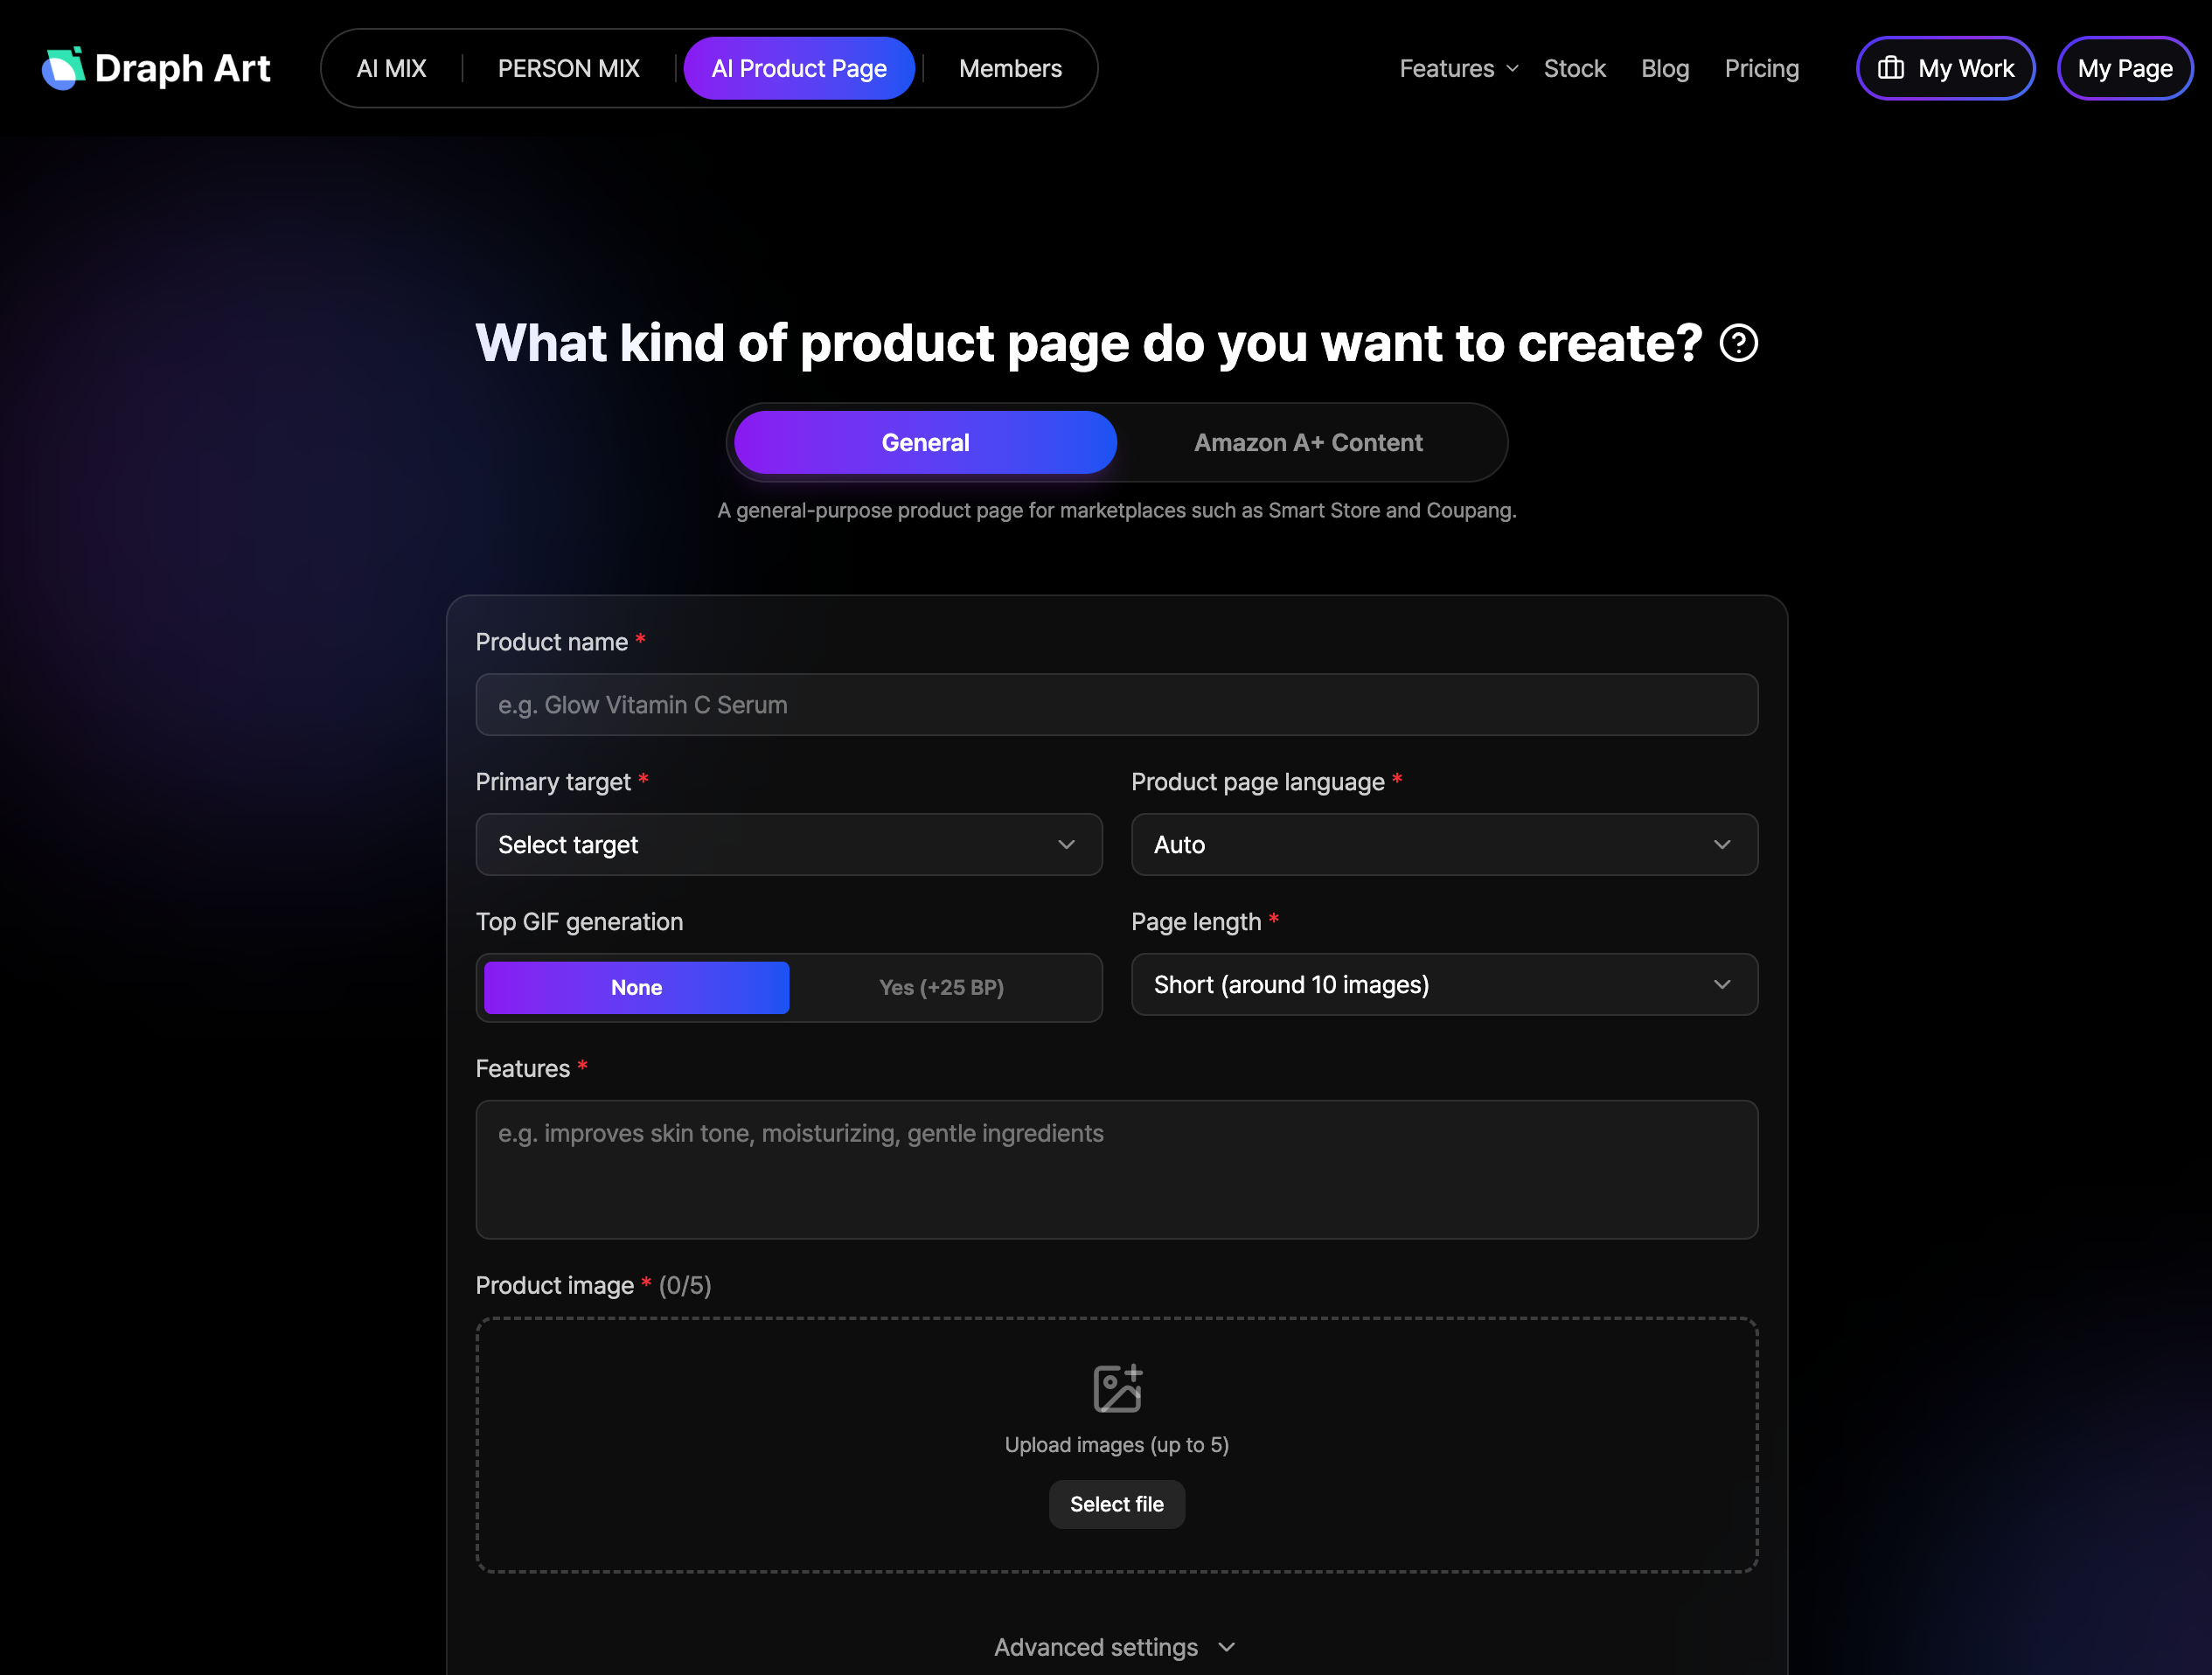Click the 'Top GIF generation' label
The height and width of the screenshot is (1675, 2212).
tap(579, 922)
